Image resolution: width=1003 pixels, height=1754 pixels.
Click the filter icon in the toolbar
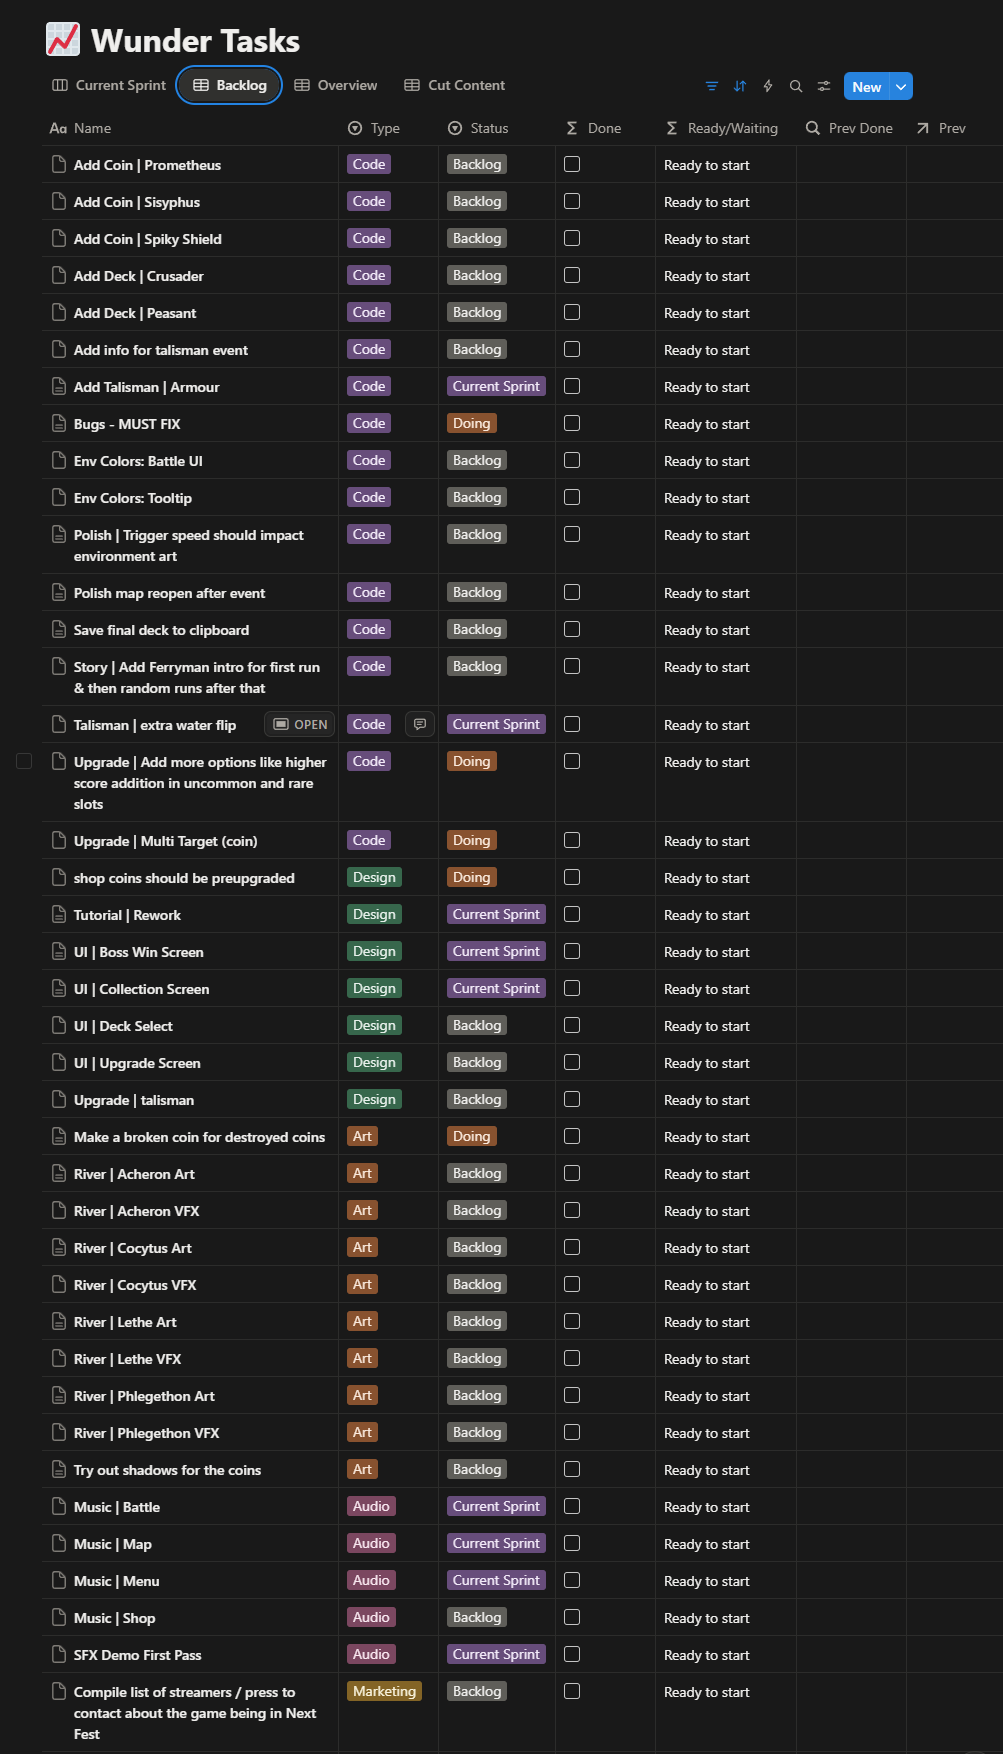(712, 86)
